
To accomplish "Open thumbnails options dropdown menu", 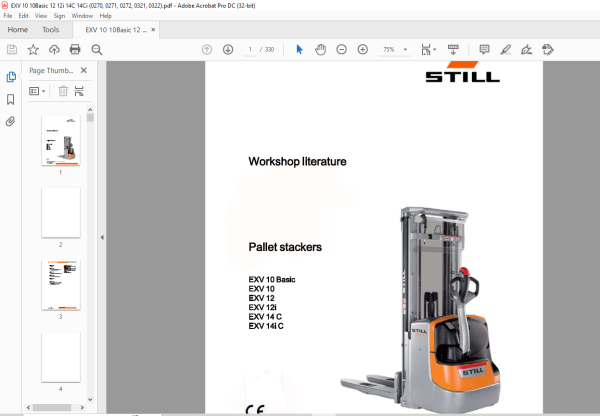I will 37,91.
